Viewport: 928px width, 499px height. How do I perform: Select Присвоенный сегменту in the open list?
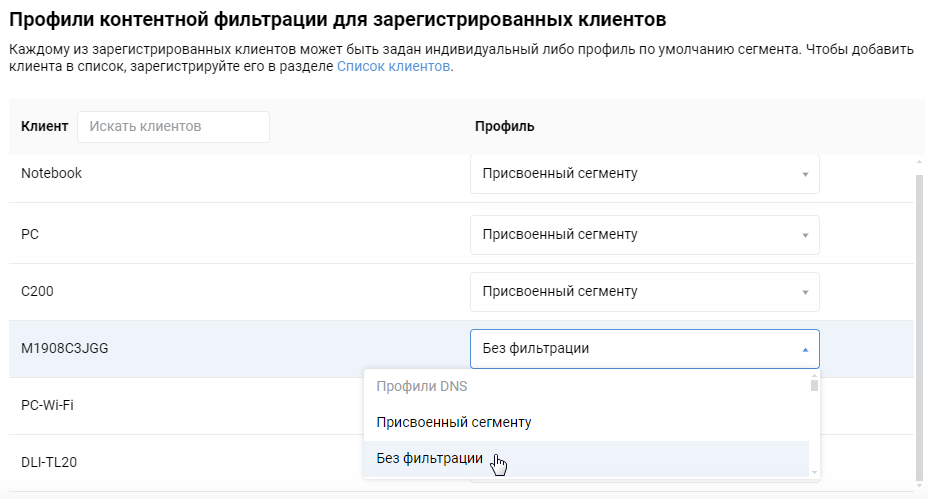[x=453, y=422]
